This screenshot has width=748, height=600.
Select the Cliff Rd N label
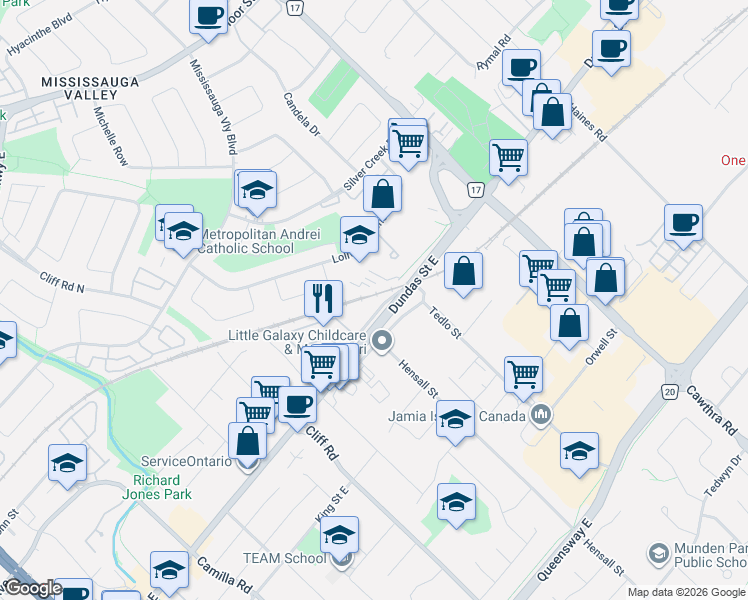tap(62, 282)
